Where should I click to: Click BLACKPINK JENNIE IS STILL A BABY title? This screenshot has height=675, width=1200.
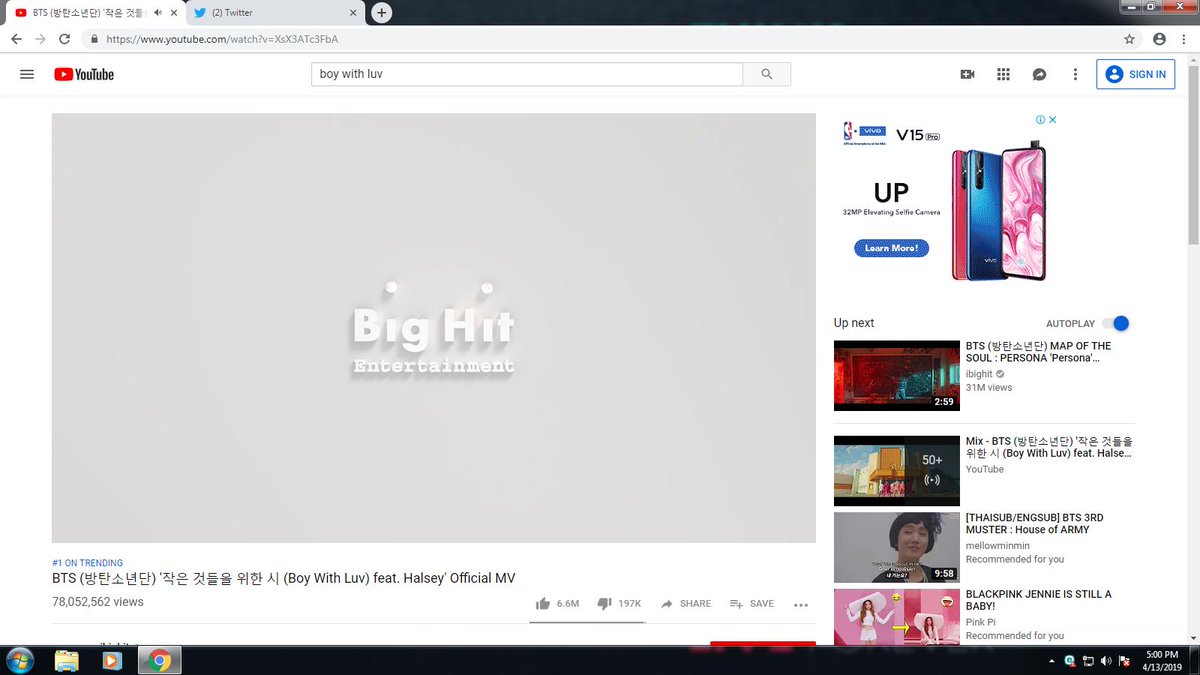(x=1038, y=600)
